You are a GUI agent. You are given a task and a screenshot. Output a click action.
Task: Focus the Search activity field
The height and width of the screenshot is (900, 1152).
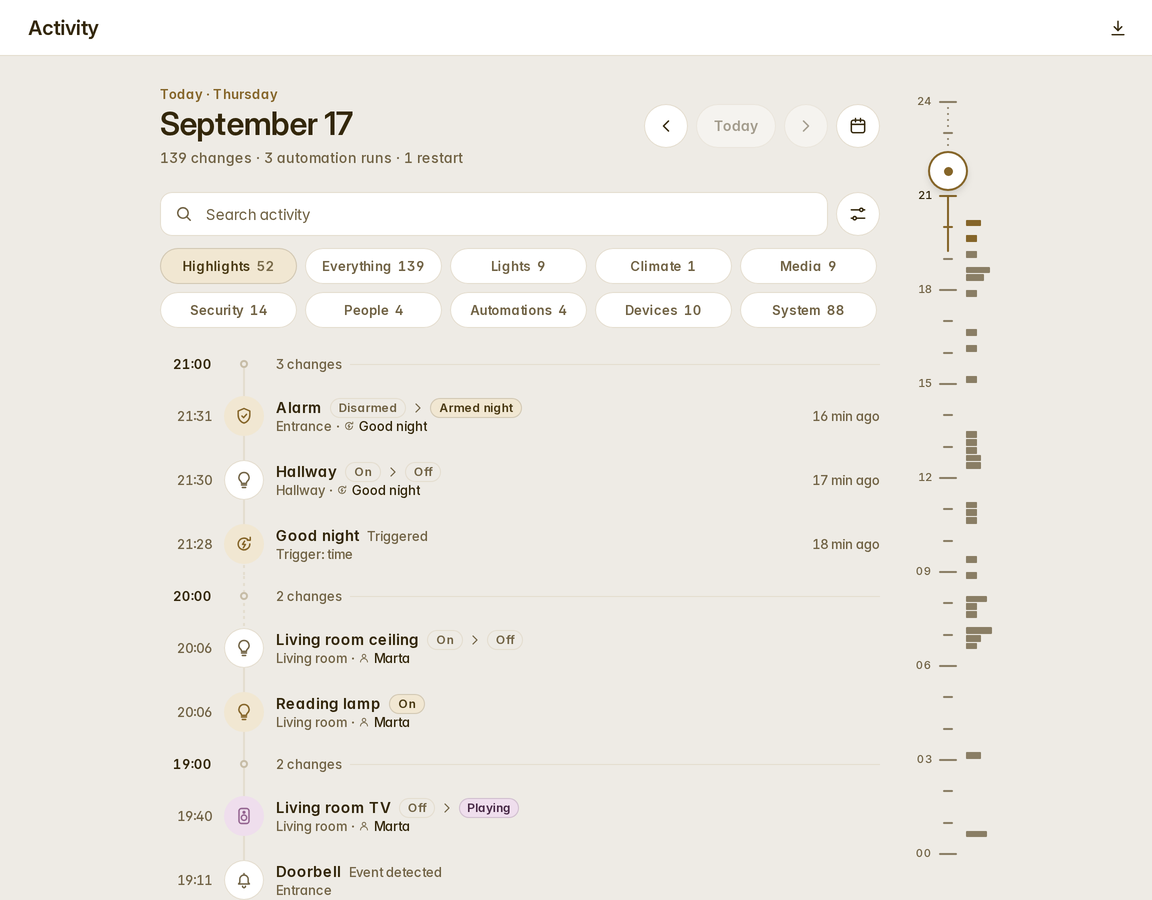(494, 215)
